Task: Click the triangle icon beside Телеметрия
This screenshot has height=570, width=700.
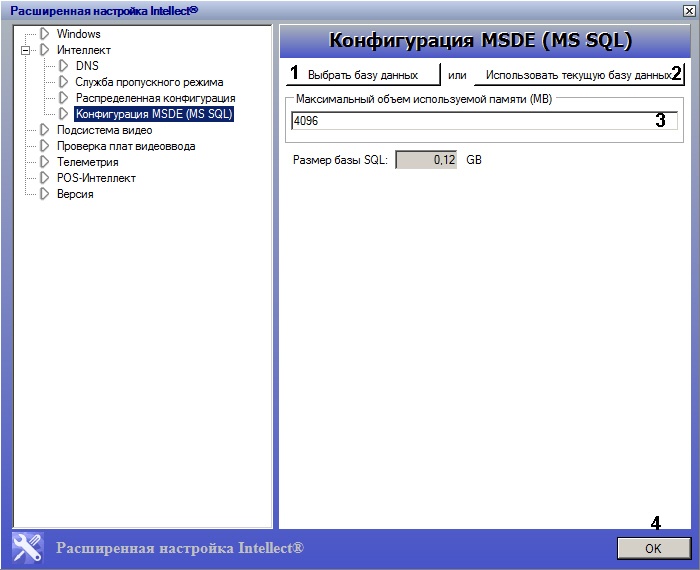Action: pos(44,162)
